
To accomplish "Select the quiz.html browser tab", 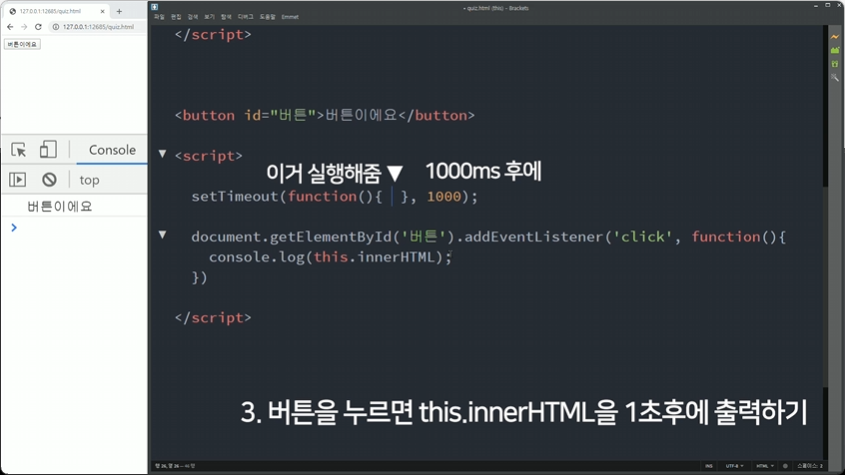I will click(x=56, y=11).
